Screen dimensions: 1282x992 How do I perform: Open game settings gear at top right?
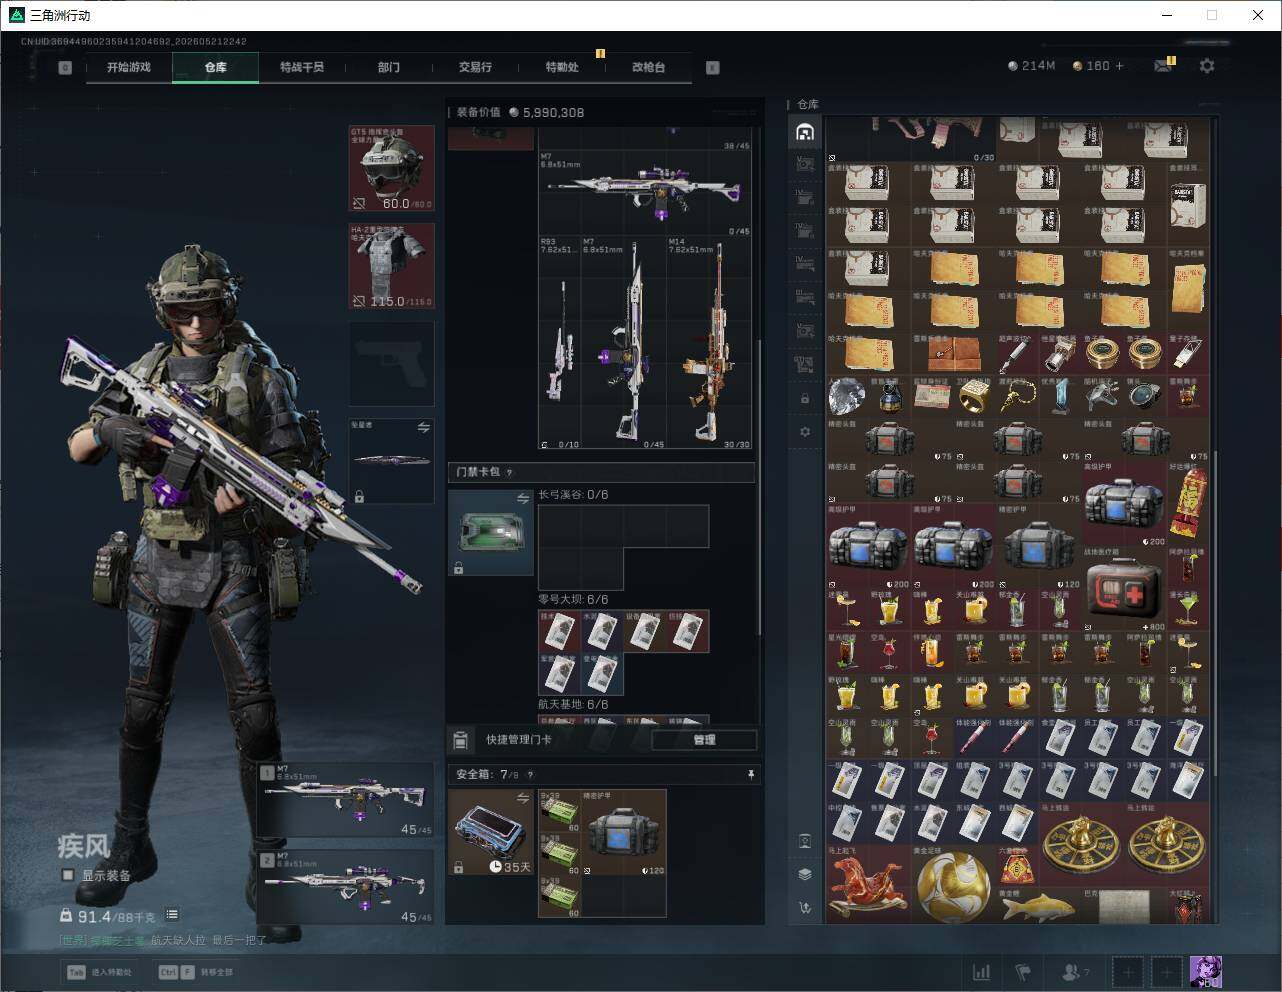point(1207,66)
